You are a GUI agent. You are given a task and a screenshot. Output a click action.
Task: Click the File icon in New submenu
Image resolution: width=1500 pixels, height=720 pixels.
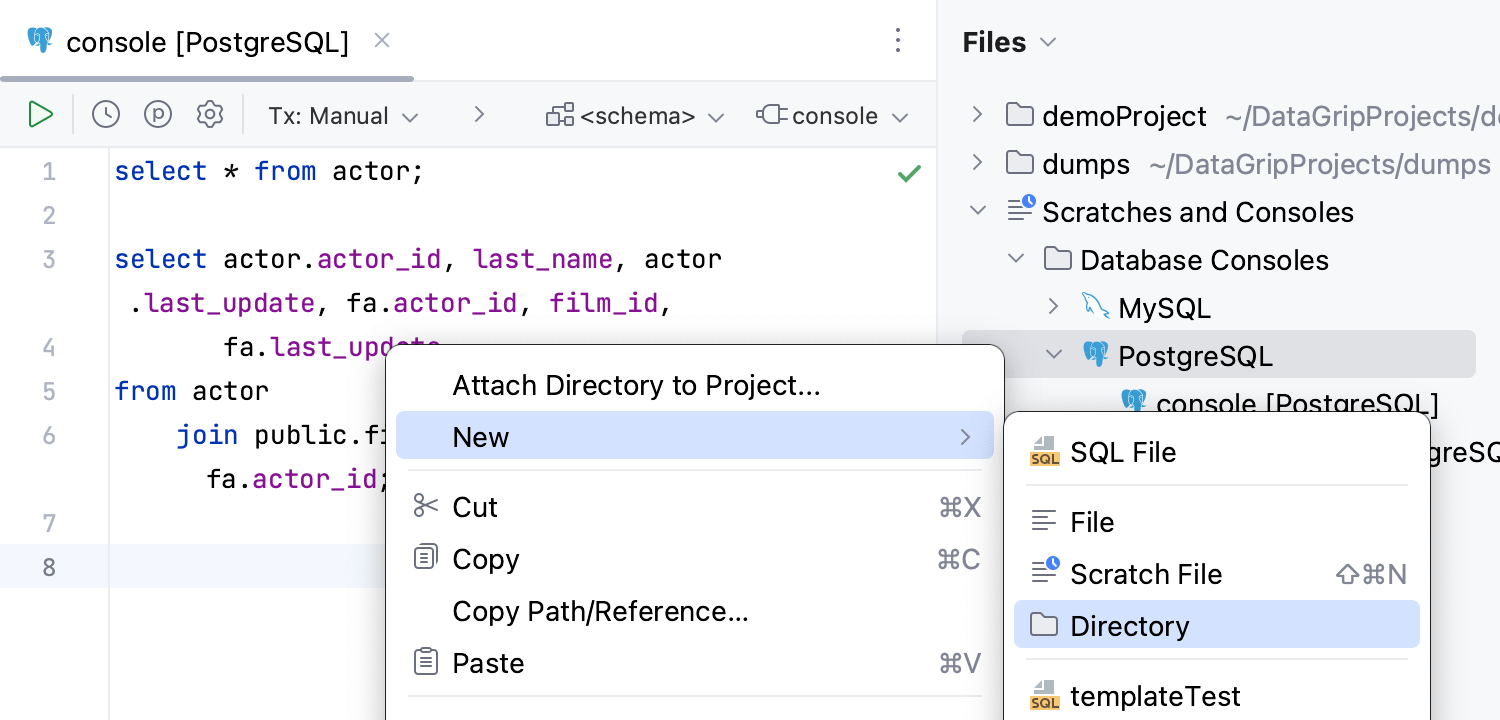(1044, 521)
